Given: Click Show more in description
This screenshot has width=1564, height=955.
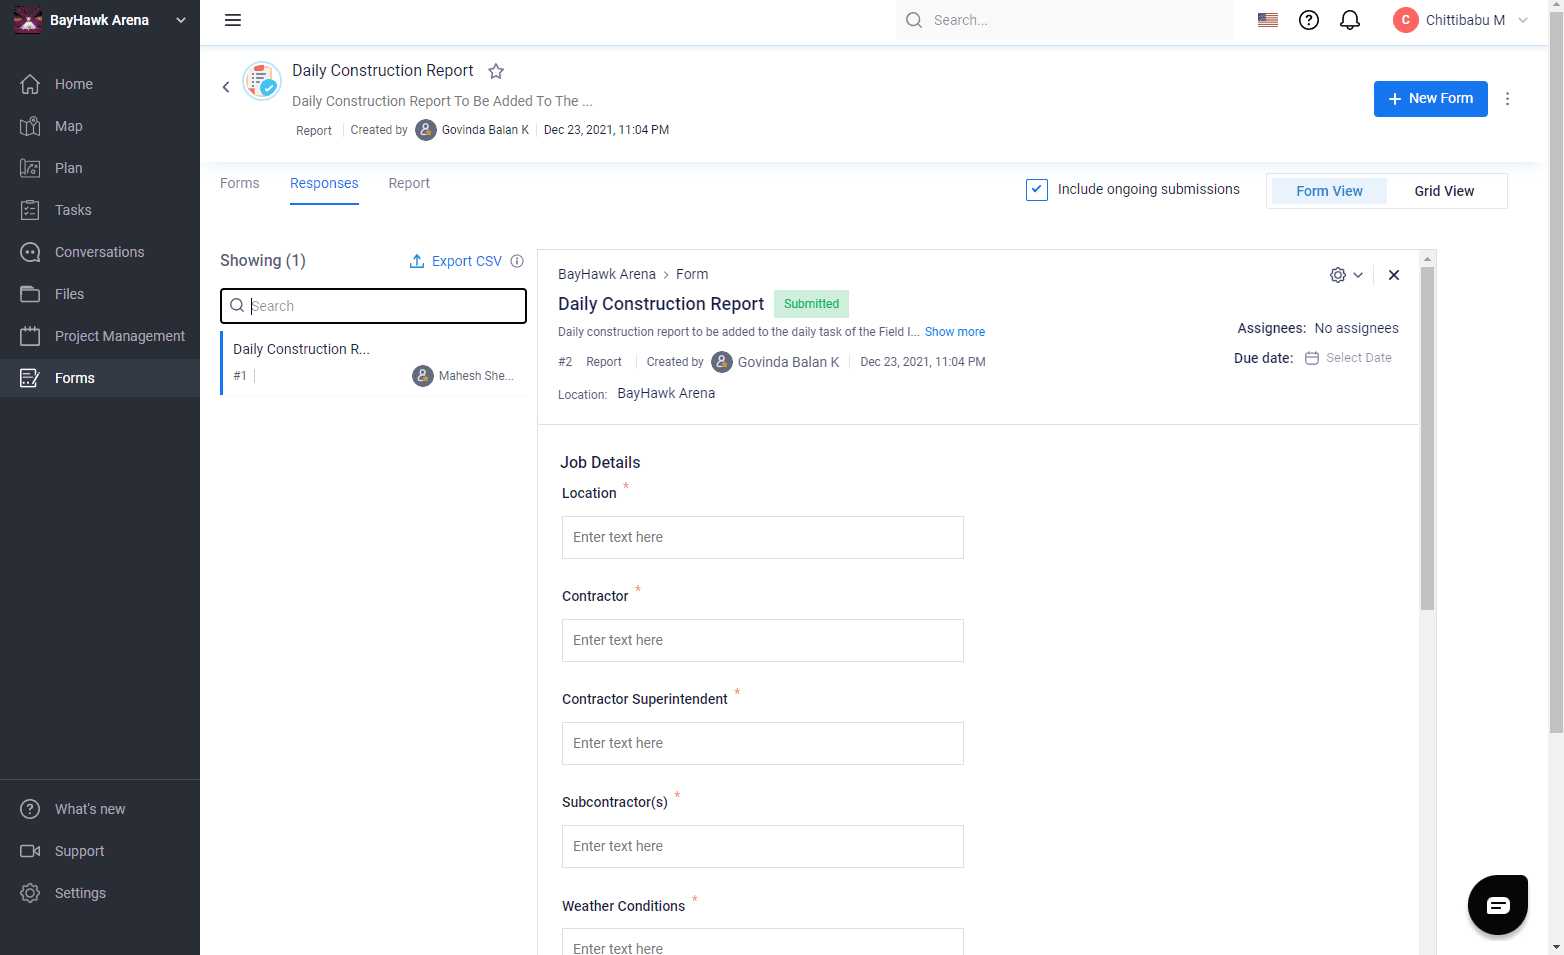Looking at the screenshot, I should [955, 332].
